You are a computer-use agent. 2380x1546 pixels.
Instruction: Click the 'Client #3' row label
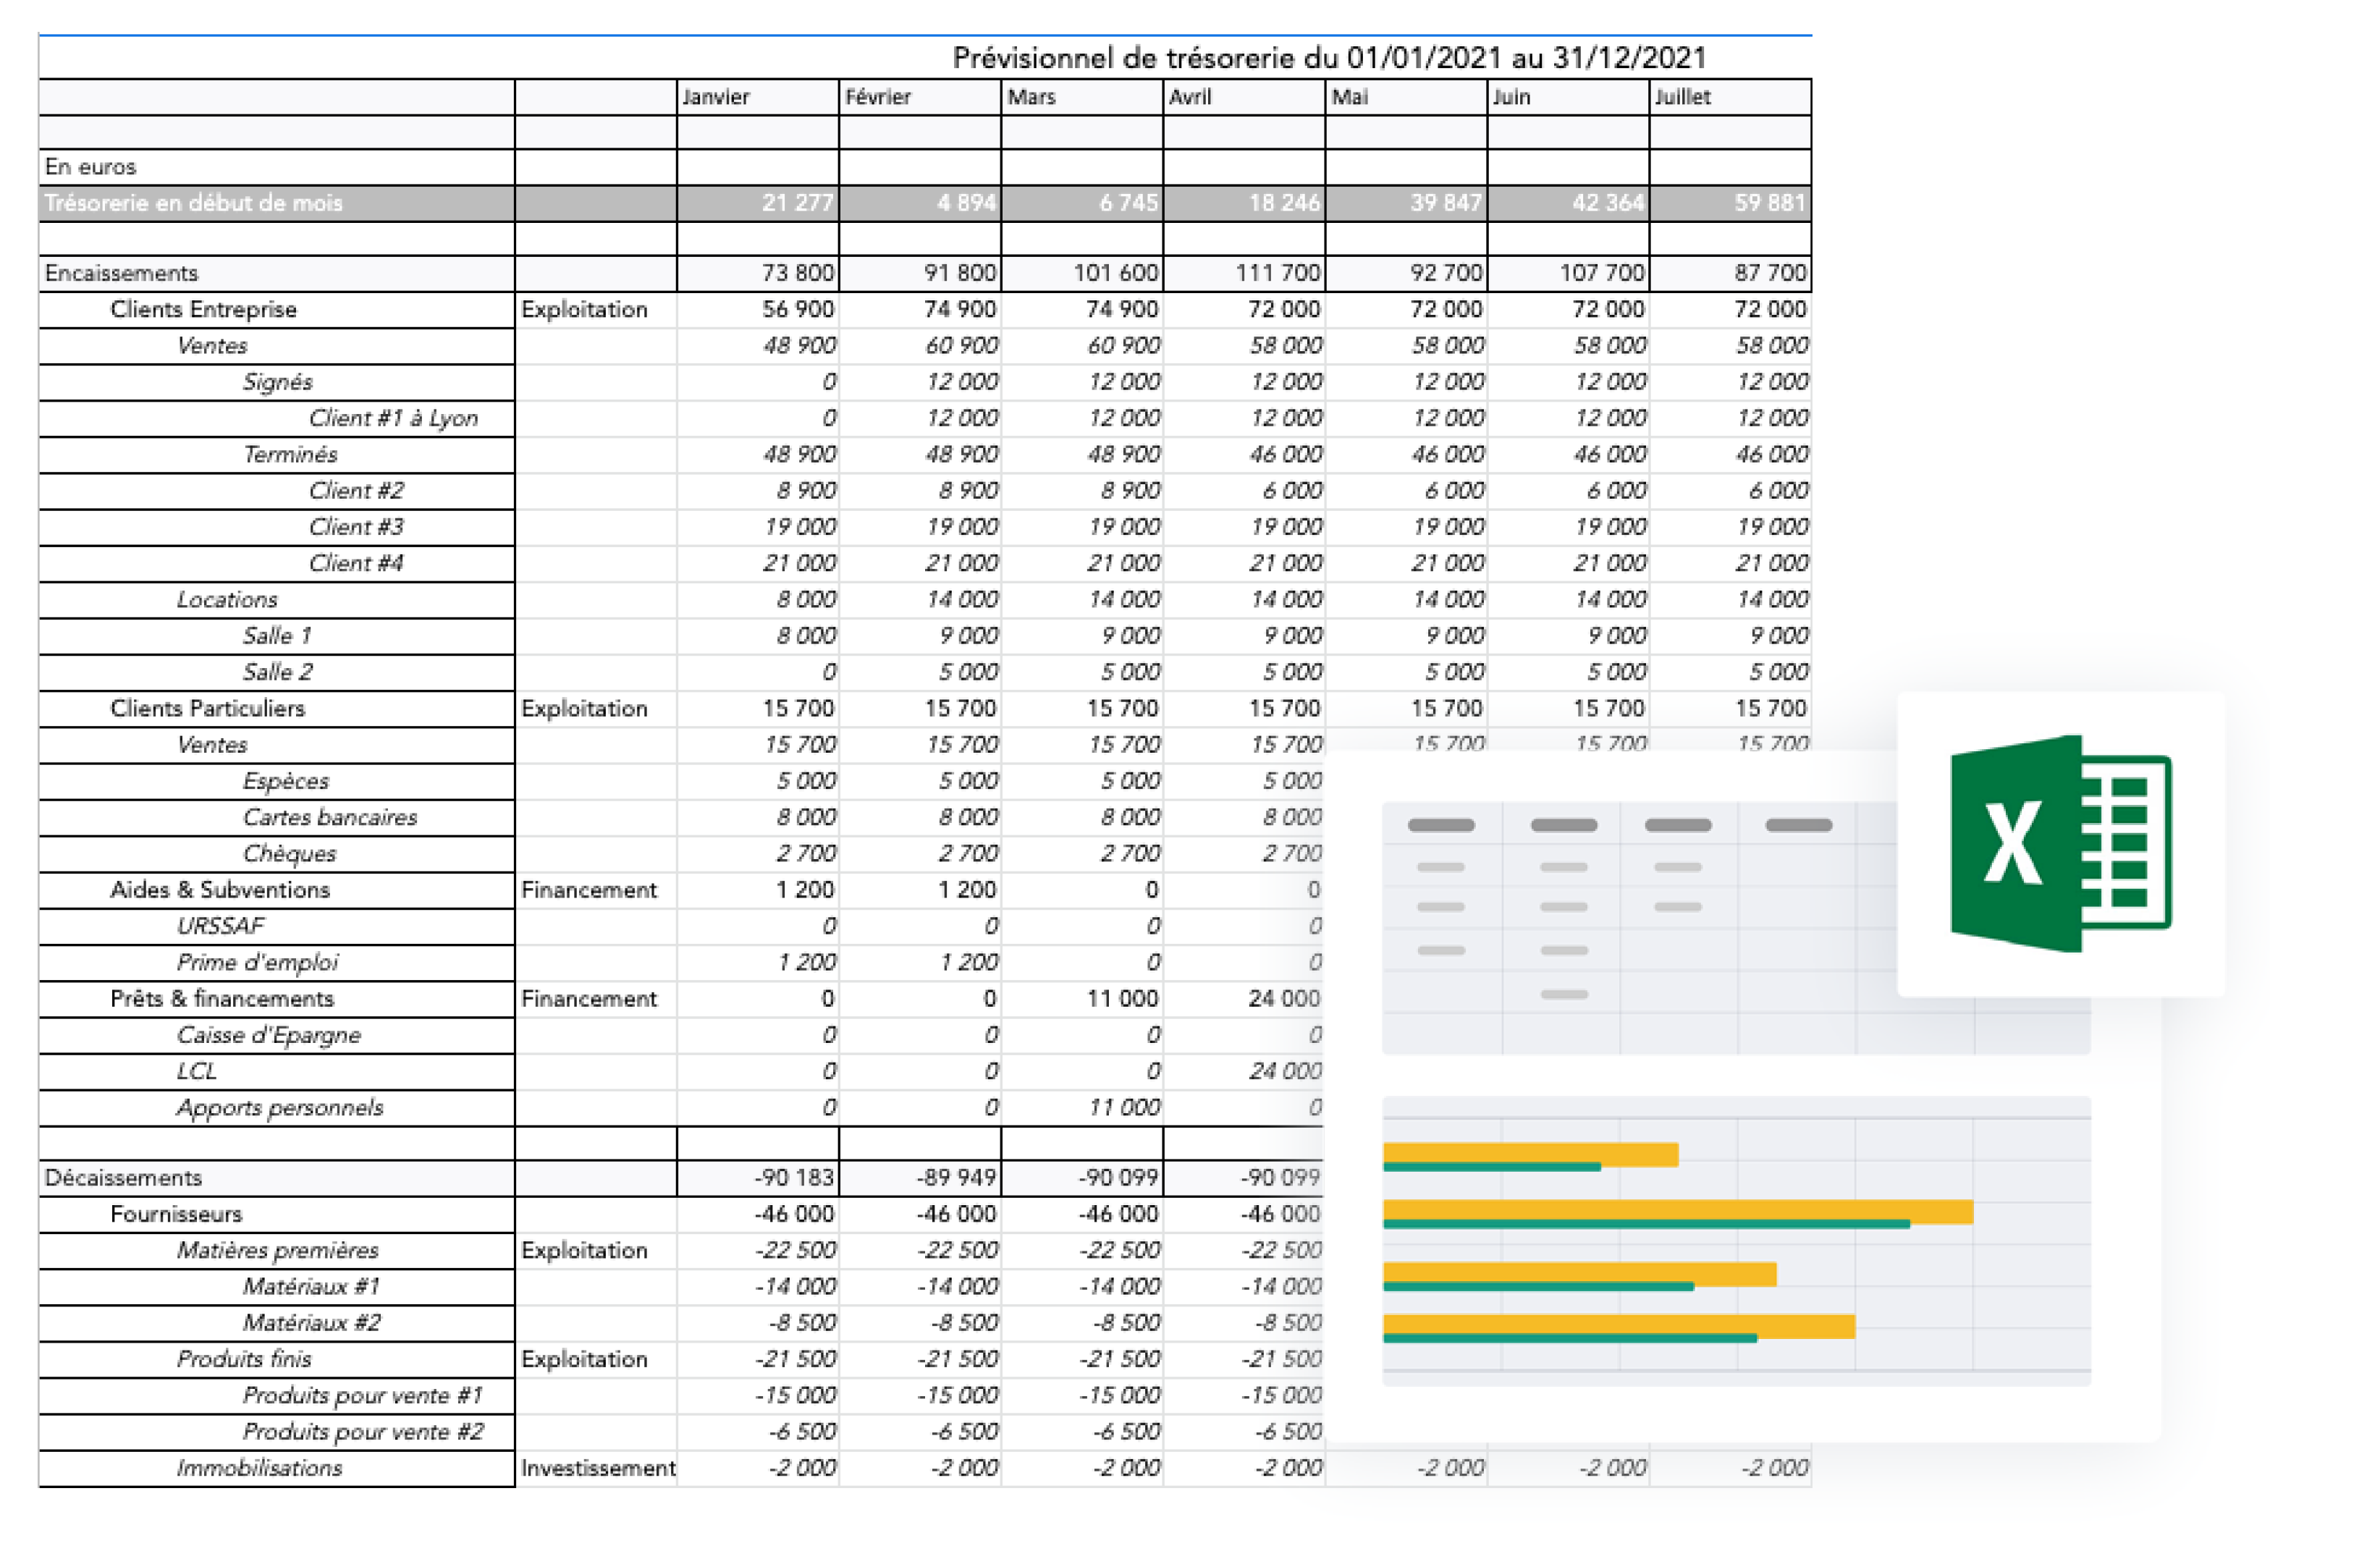click(x=277, y=527)
